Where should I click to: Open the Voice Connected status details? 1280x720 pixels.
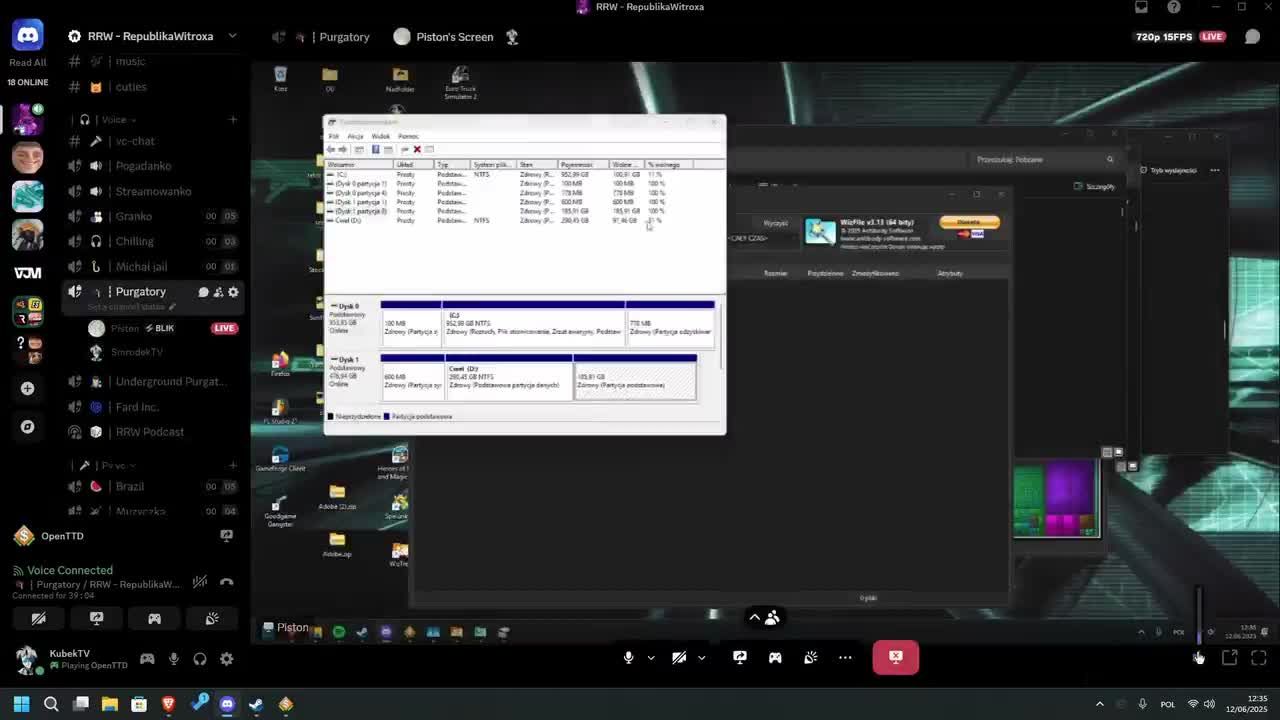70,570
